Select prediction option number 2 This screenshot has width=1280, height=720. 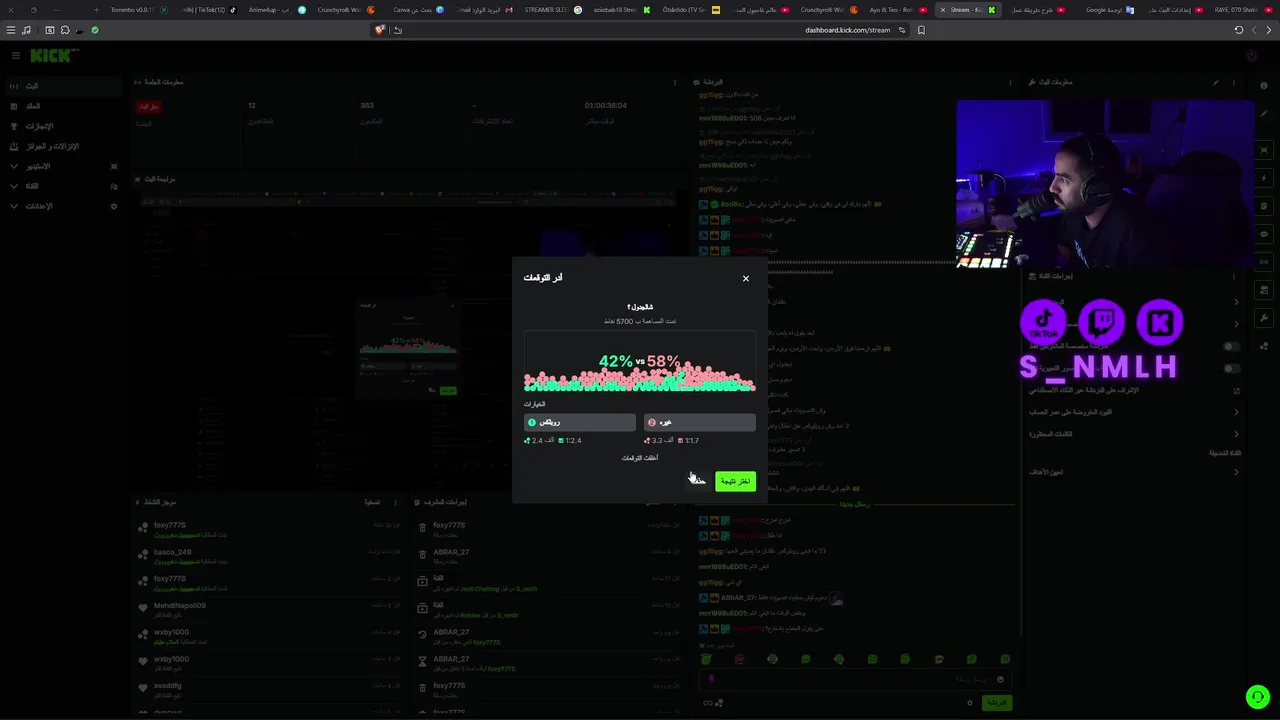point(700,422)
